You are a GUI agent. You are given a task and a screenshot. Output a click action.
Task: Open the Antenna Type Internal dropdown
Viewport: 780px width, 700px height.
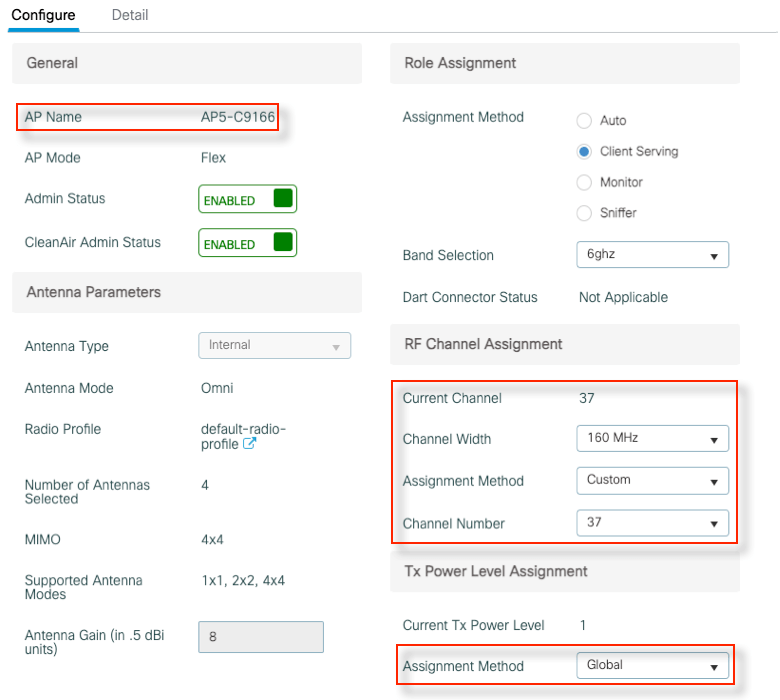(274, 345)
